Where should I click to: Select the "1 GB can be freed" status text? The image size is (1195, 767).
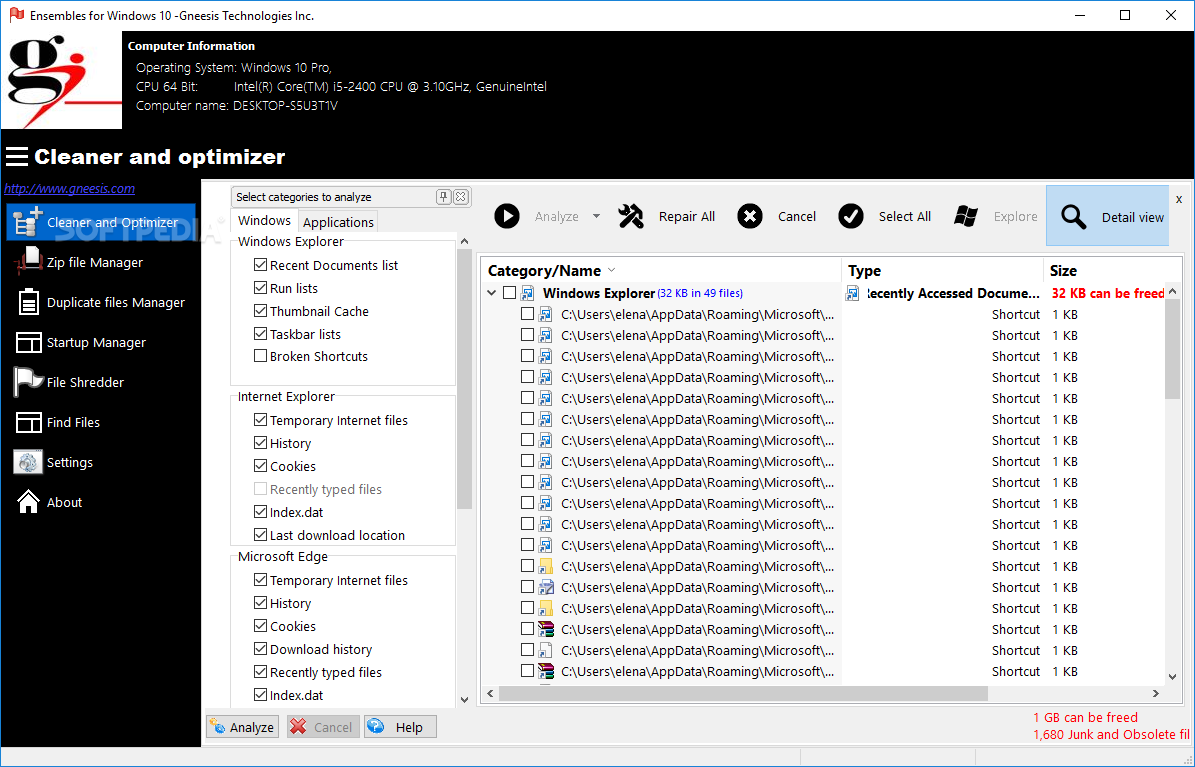[1085, 717]
